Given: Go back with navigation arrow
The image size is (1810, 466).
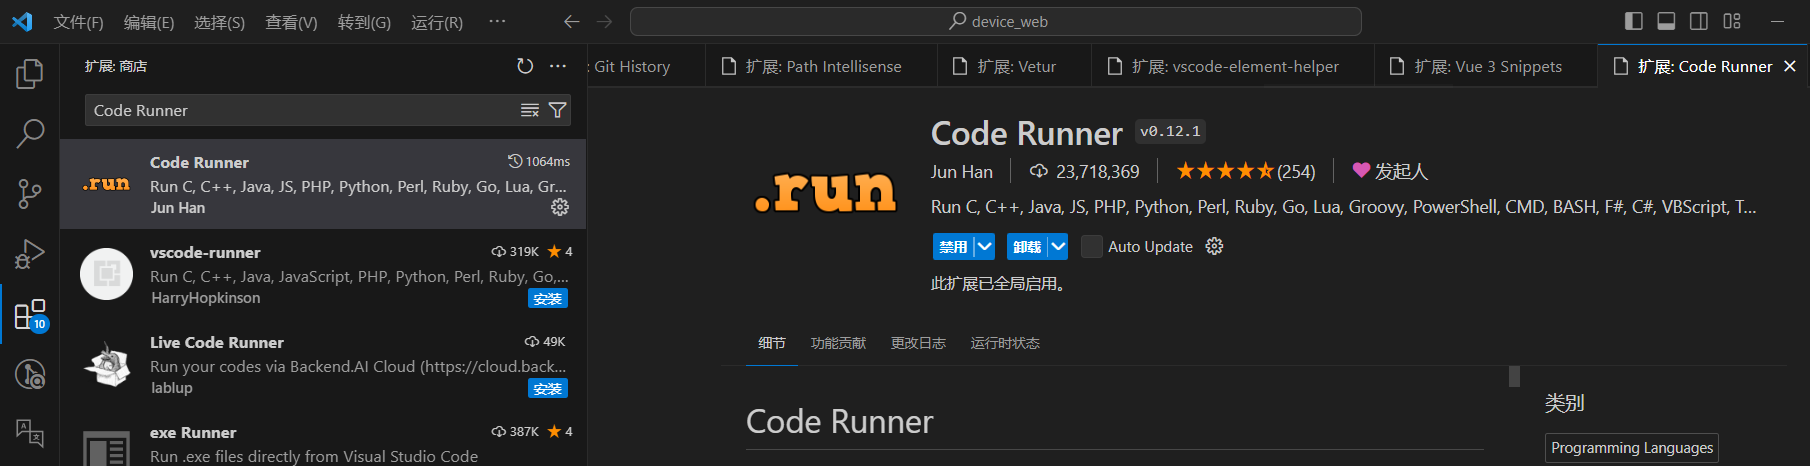Looking at the screenshot, I should coord(571,21).
